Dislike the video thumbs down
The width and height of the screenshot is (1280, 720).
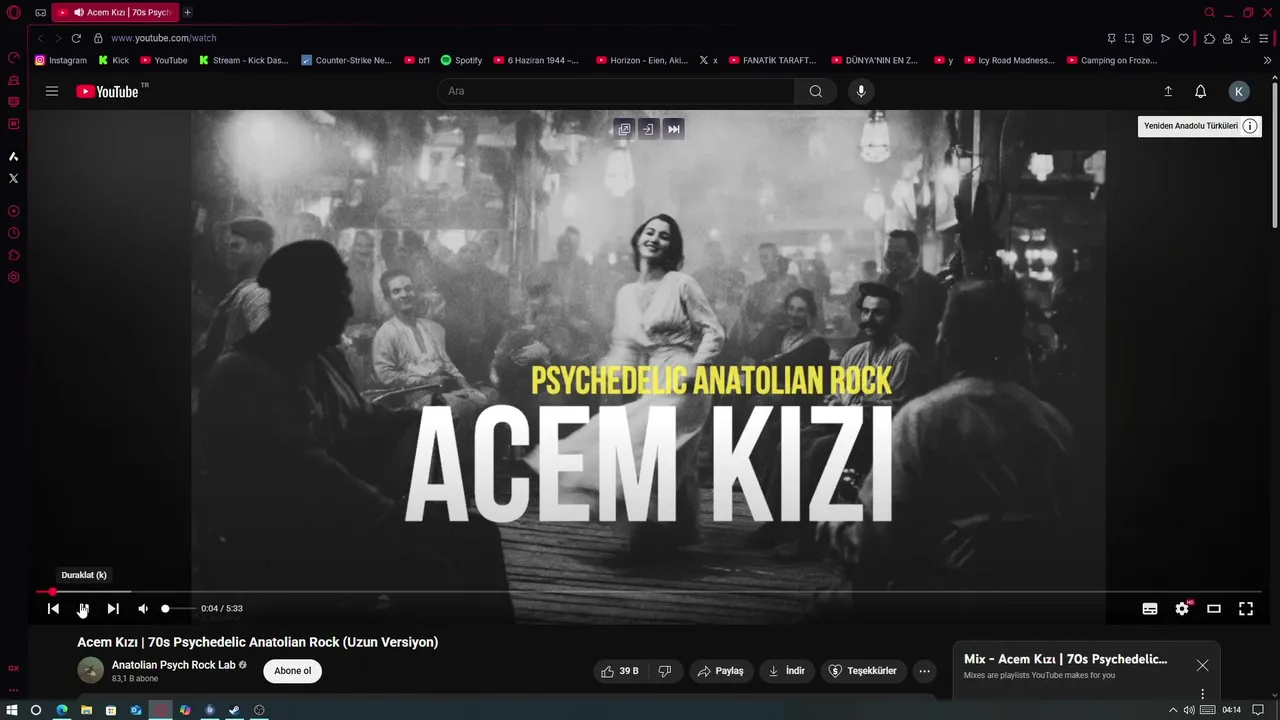pyautogui.click(x=665, y=671)
